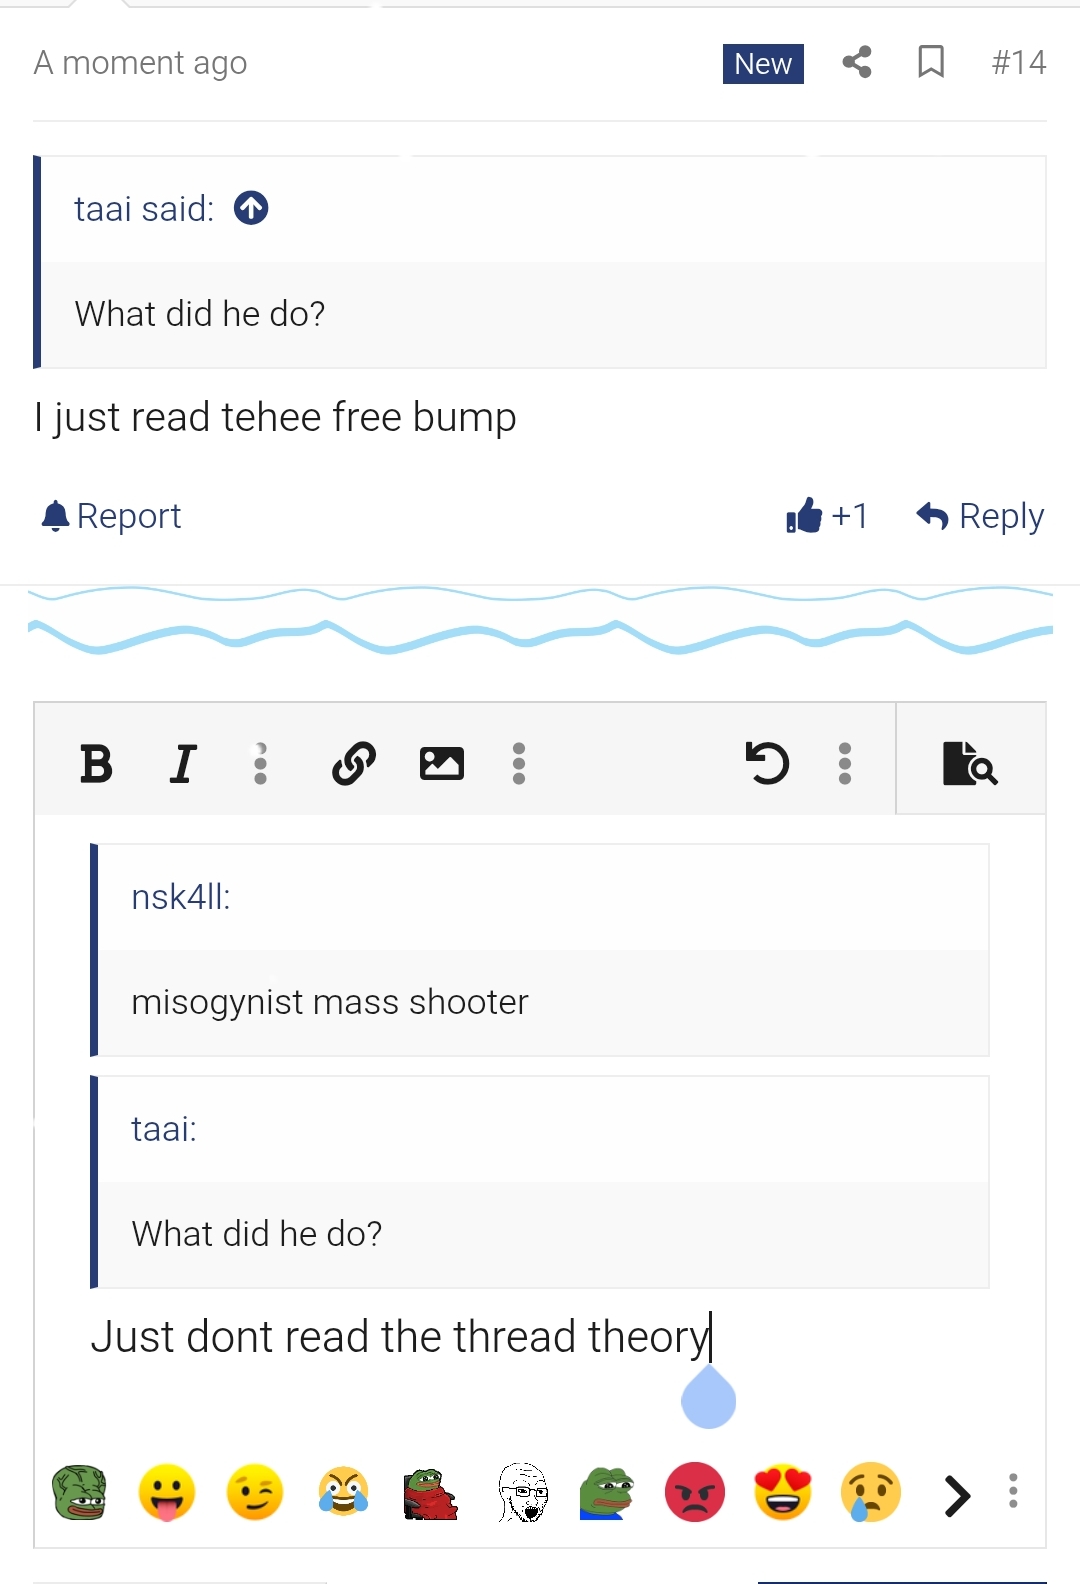The image size is (1080, 1584).
Task: Toggle bold text formatting
Action: 96,764
